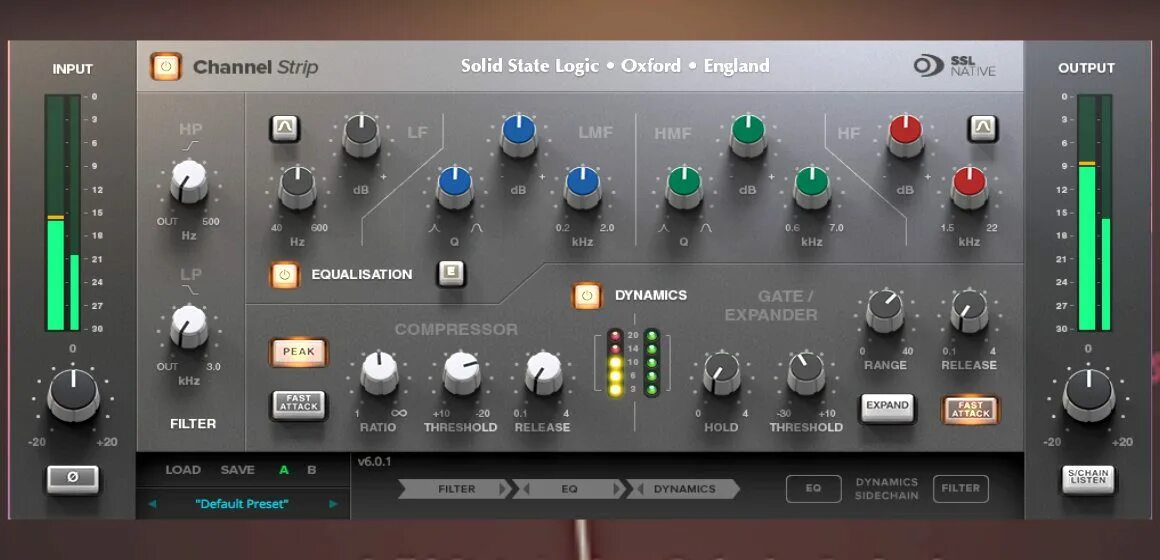Image resolution: width=1160 pixels, height=560 pixels.
Task: Click the Output gain knob
Action: (x=1088, y=395)
